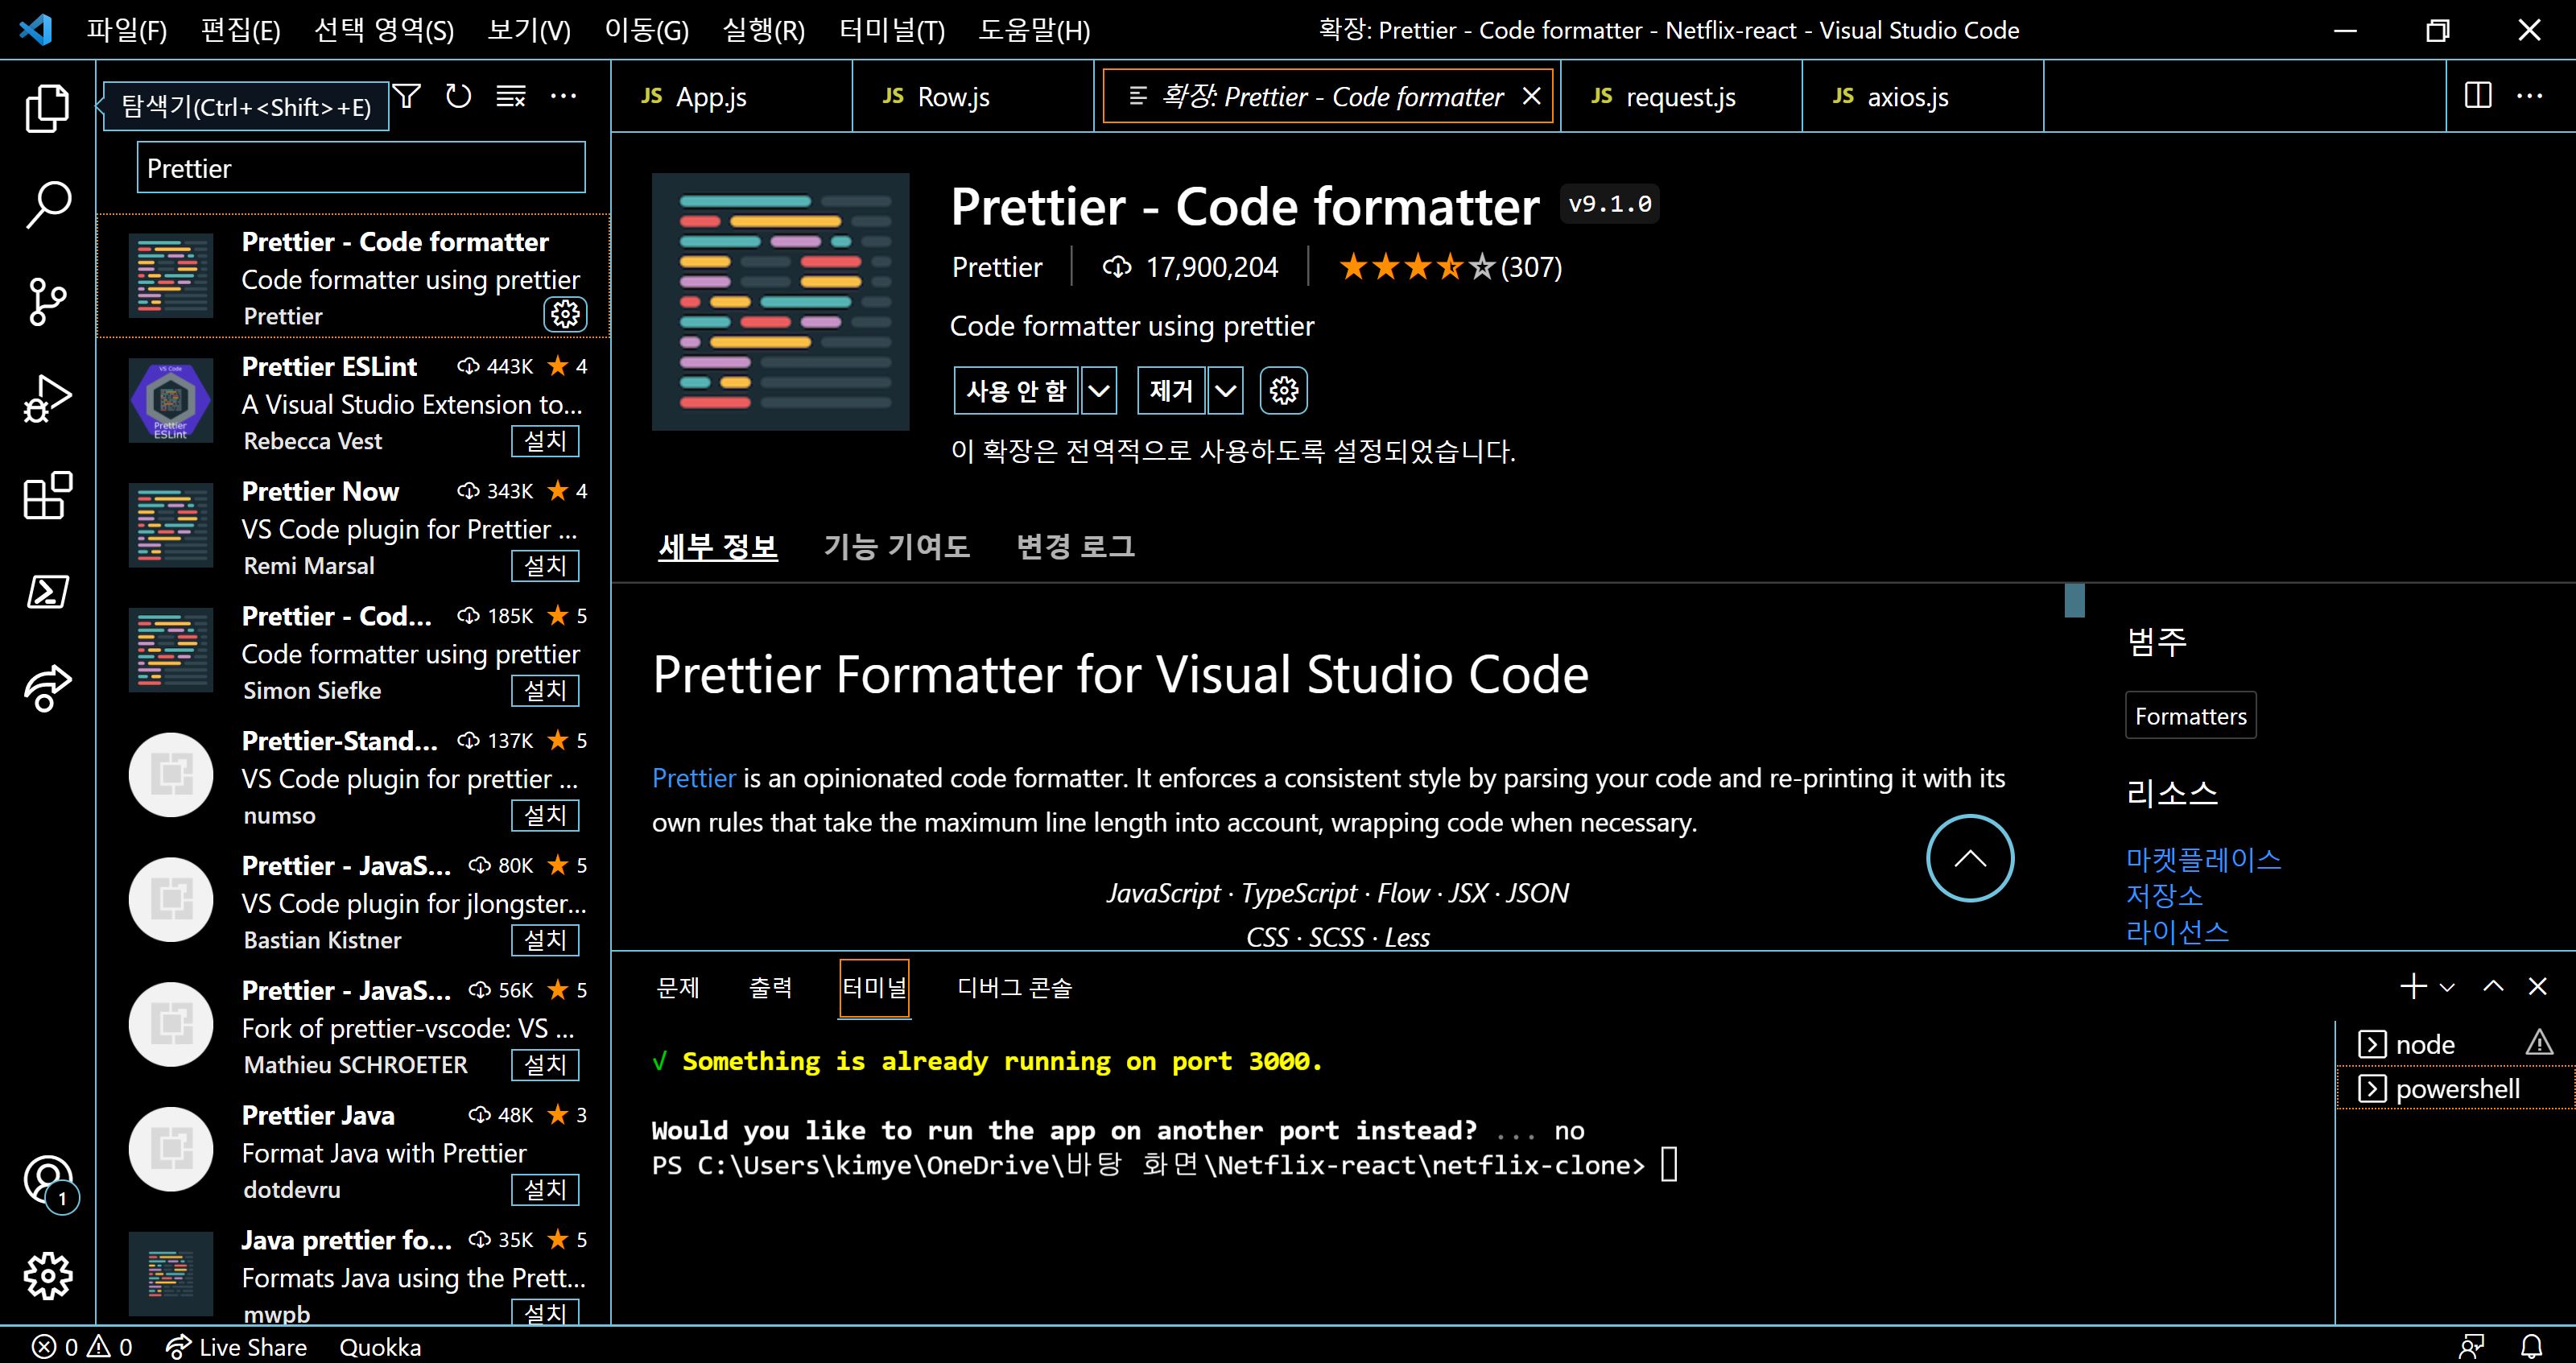Image resolution: width=2576 pixels, height=1363 pixels.
Task: Open the 저장소 resource link
Action: point(2164,895)
